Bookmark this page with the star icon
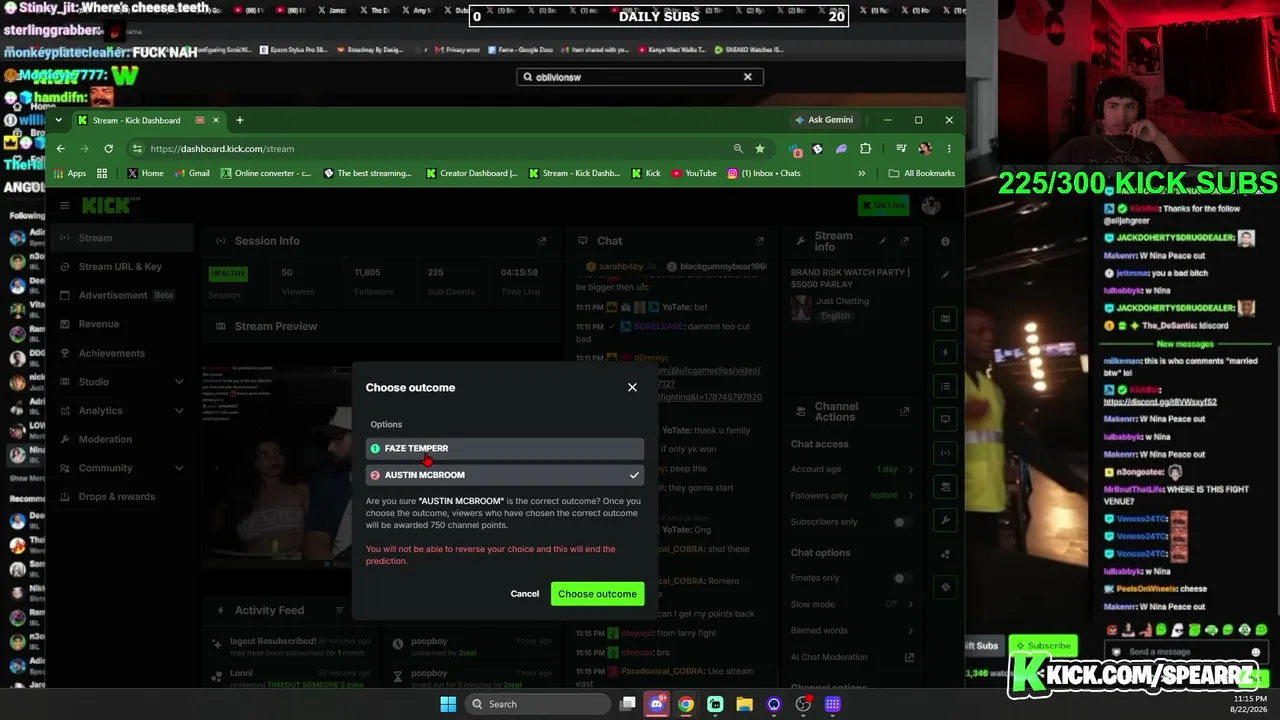 (x=760, y=149)
